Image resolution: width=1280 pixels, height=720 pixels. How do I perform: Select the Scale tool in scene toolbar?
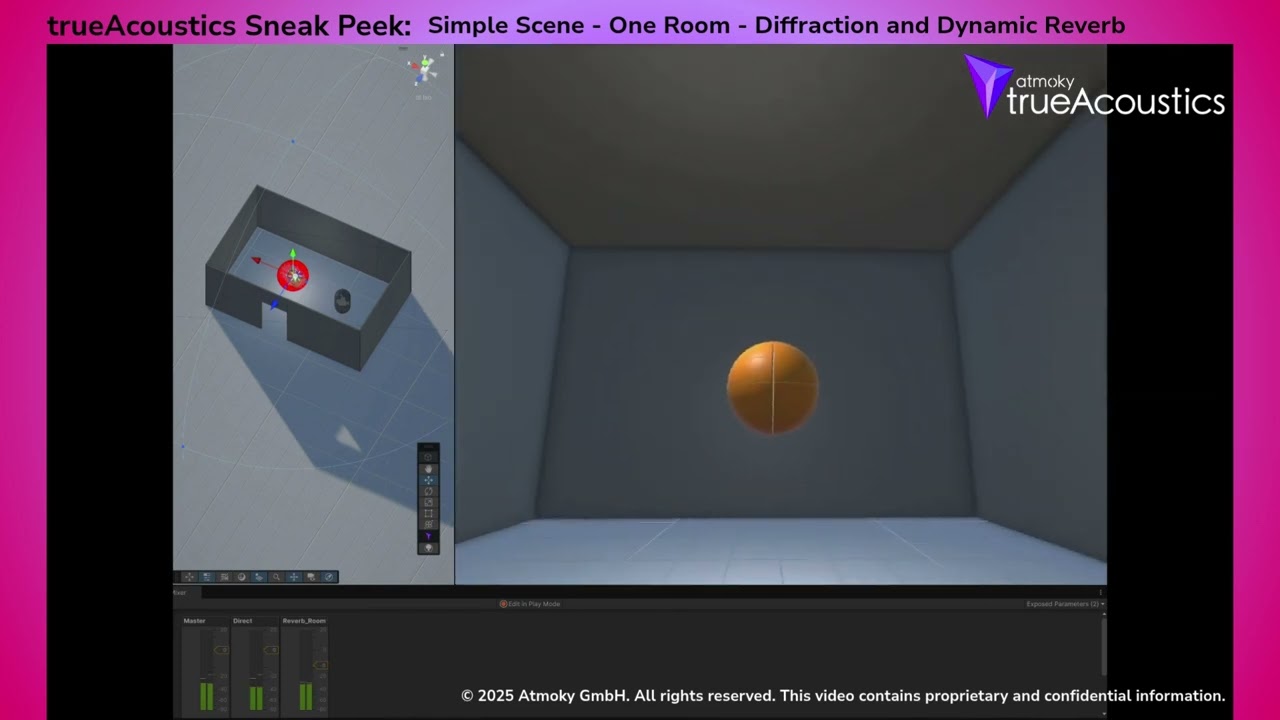428,502
